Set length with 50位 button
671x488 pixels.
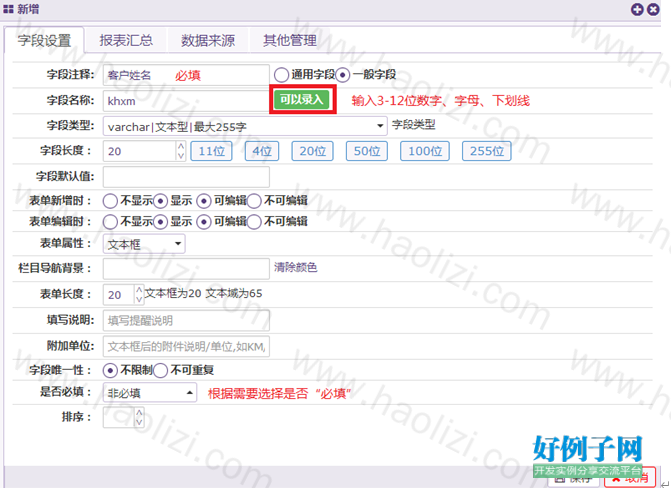click(367, 151)
